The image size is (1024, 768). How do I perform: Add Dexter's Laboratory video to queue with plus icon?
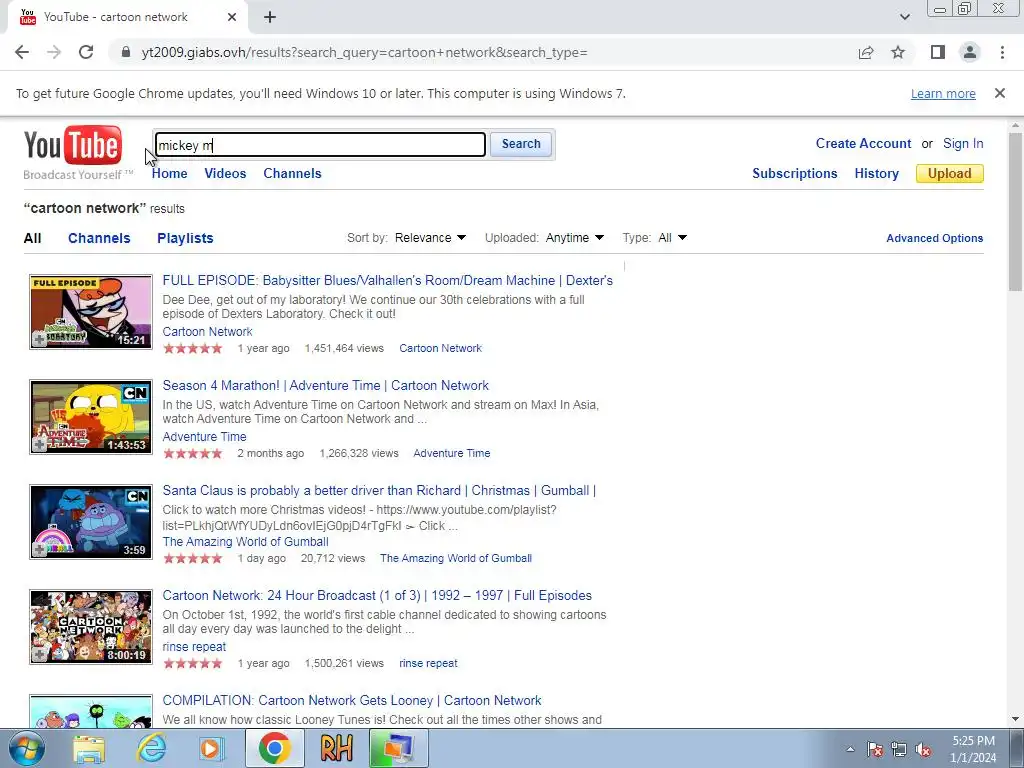(x=40, y=339)
